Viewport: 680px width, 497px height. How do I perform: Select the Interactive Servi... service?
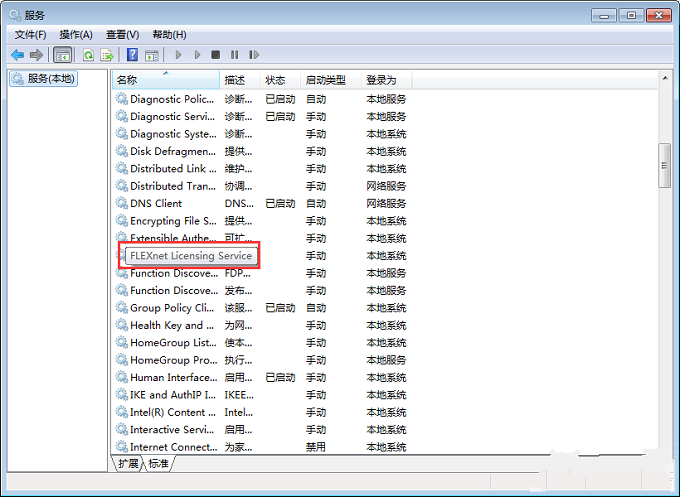(261, 429)
